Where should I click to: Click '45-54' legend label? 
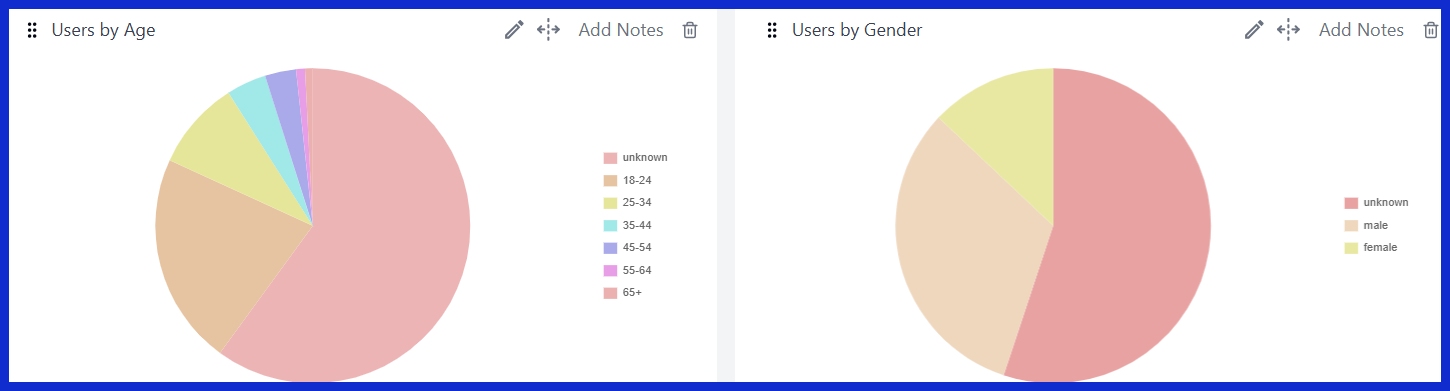636,248
